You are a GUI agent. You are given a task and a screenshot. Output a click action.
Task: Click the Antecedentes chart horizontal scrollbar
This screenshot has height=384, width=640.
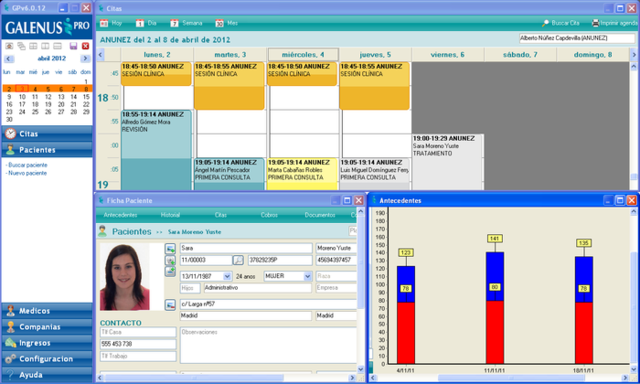tap(500, 378)
